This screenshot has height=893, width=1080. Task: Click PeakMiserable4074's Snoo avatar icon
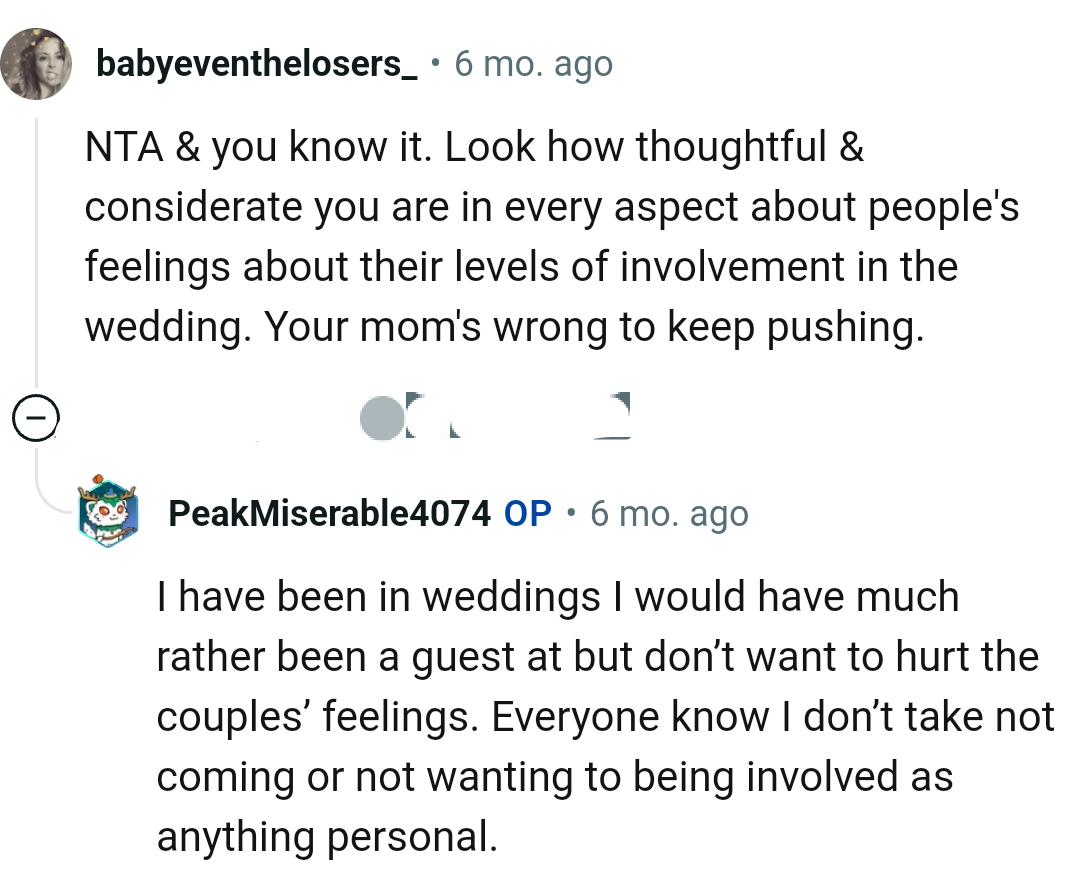108,513
